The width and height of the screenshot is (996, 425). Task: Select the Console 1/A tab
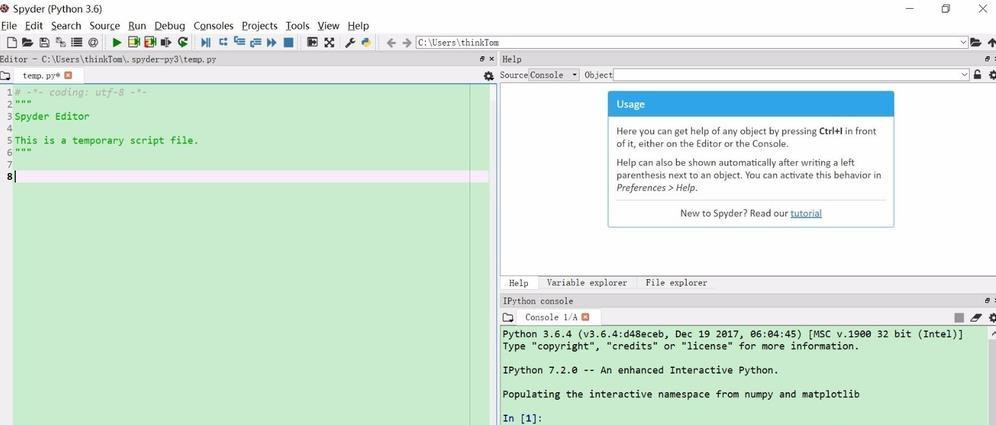(x=551, y=317)
